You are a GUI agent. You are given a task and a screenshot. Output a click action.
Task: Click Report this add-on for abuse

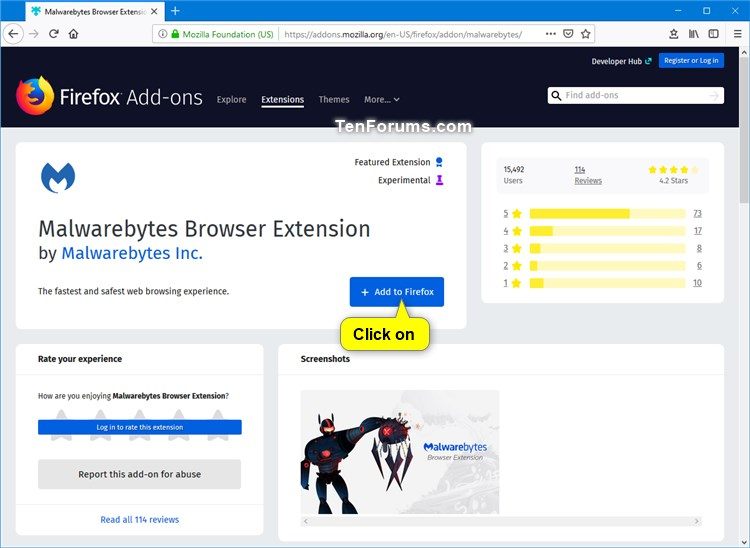140,474
